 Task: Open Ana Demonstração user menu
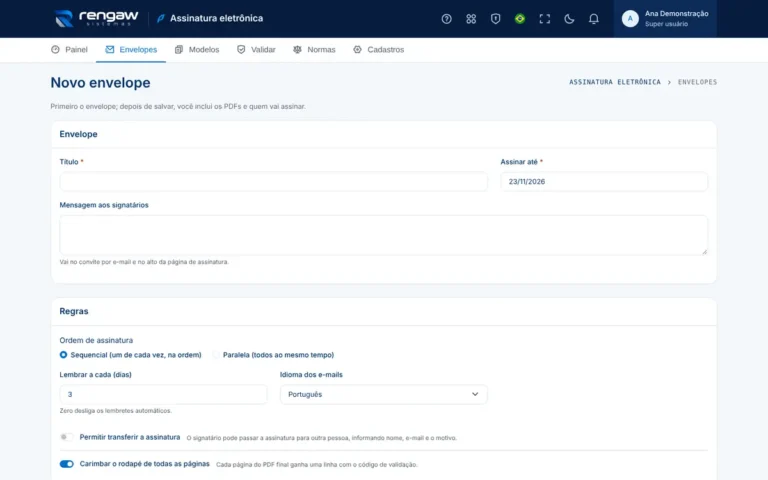point(665,19)
